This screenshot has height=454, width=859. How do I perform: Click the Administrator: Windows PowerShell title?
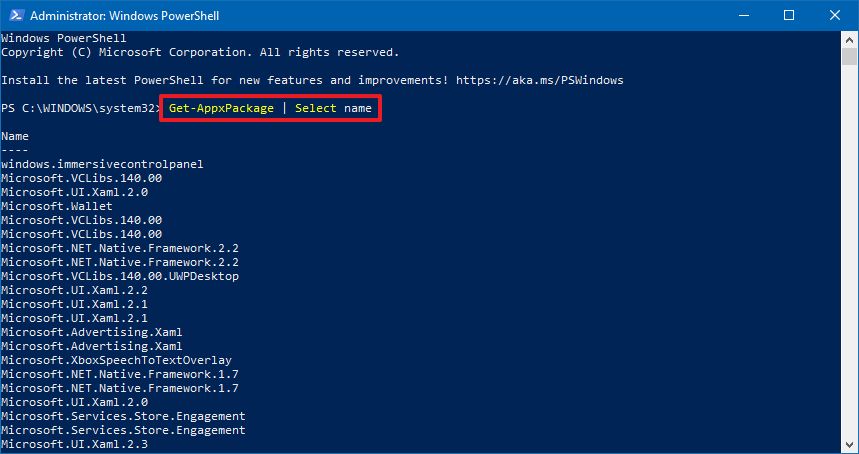tap(124, 16)
